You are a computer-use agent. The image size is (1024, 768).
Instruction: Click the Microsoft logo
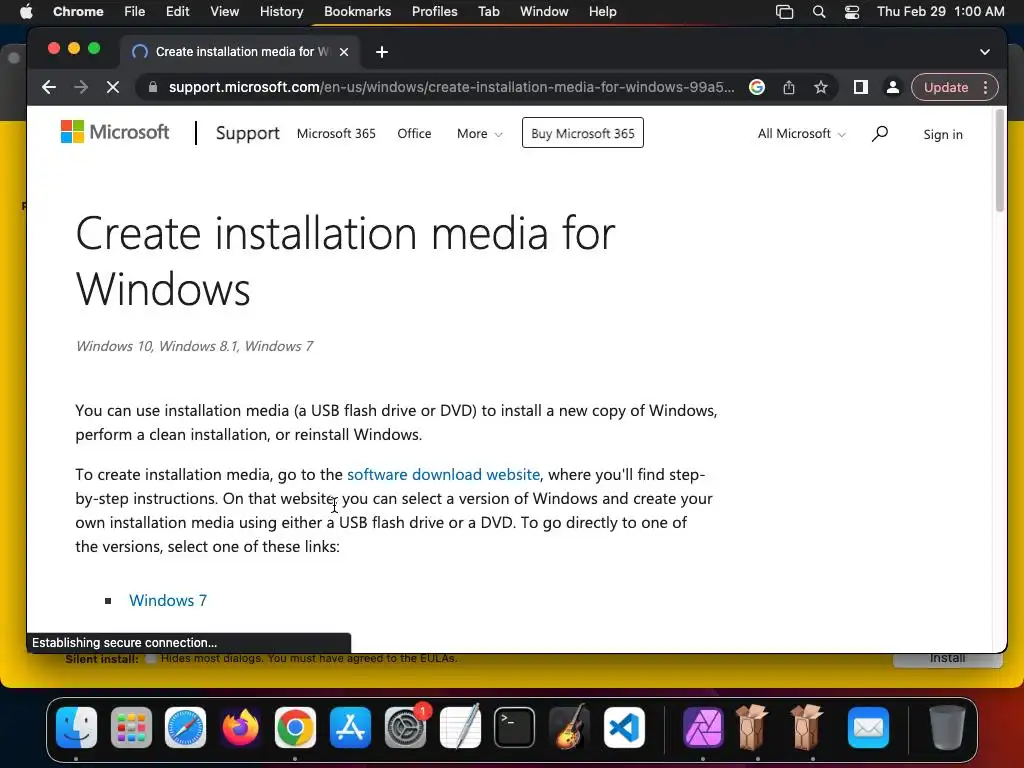click(115, 132)
